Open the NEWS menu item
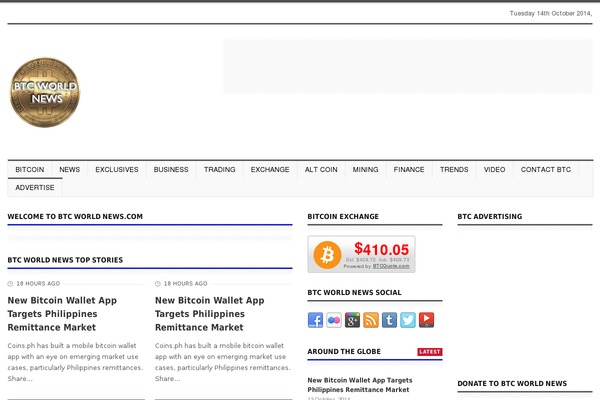Viewport: 600px width, 400px height. click(x=70, y=170)
